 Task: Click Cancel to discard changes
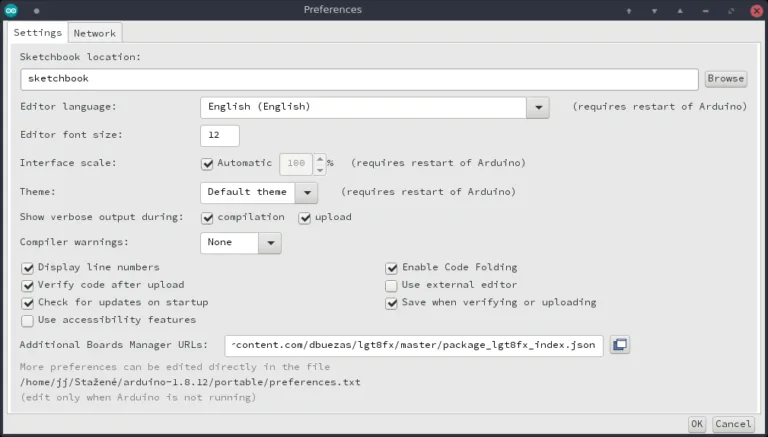tap(733, 424)
